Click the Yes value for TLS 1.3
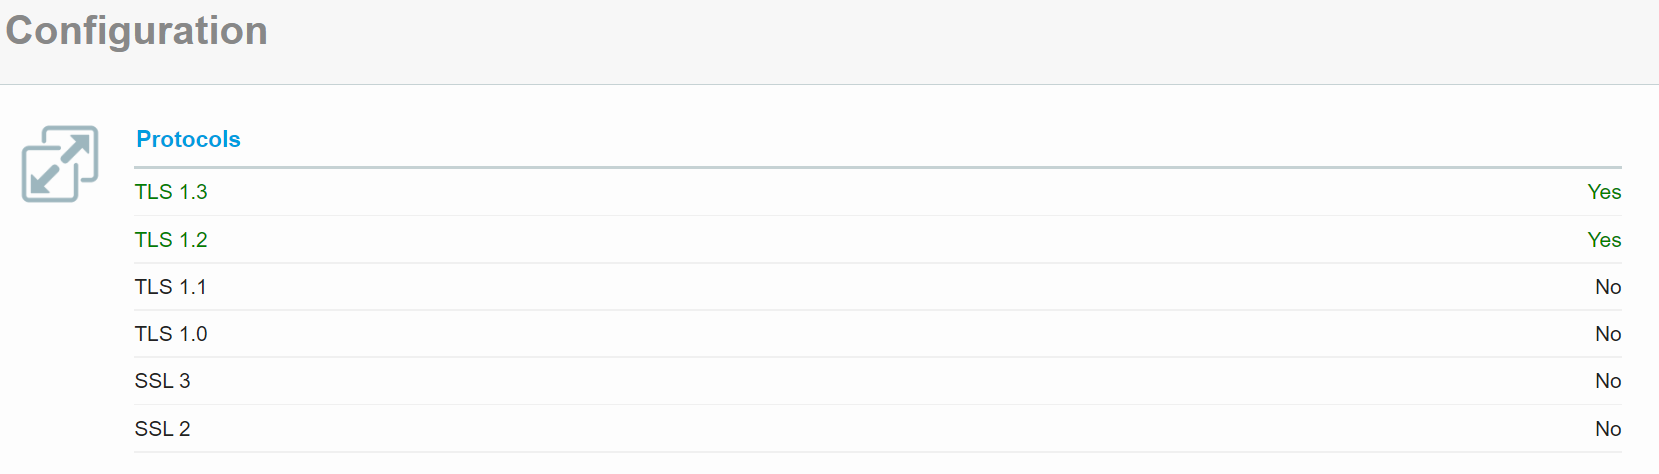 (x=1604, y=192)
